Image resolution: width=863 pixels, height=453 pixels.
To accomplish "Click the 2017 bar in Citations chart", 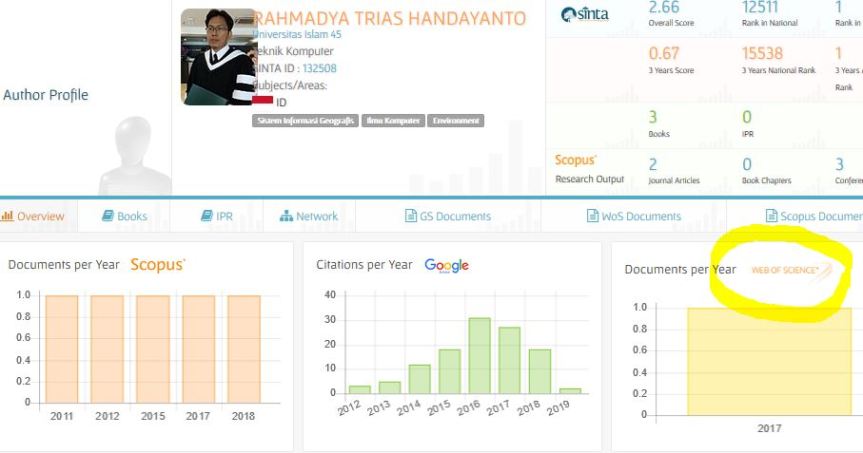I will 509,361.
